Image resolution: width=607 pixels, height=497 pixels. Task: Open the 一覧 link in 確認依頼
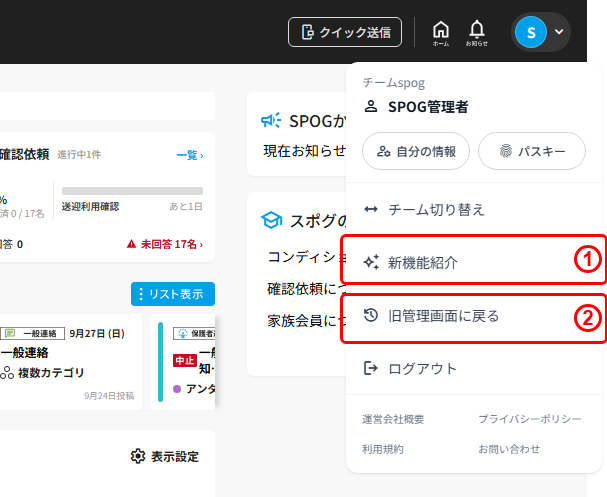190,155
